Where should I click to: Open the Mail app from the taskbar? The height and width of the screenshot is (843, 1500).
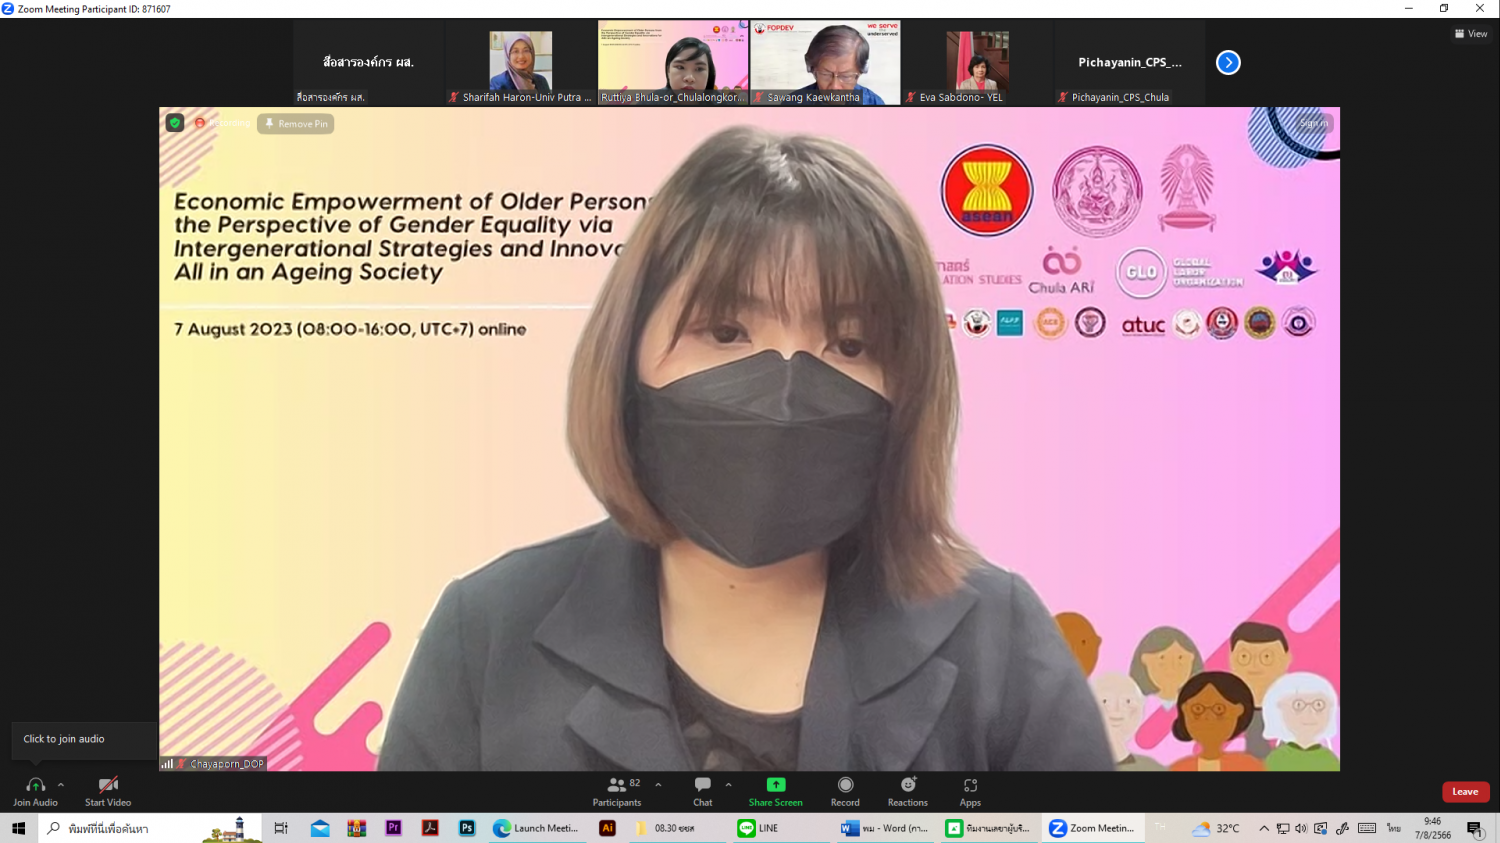click(320, 828)
